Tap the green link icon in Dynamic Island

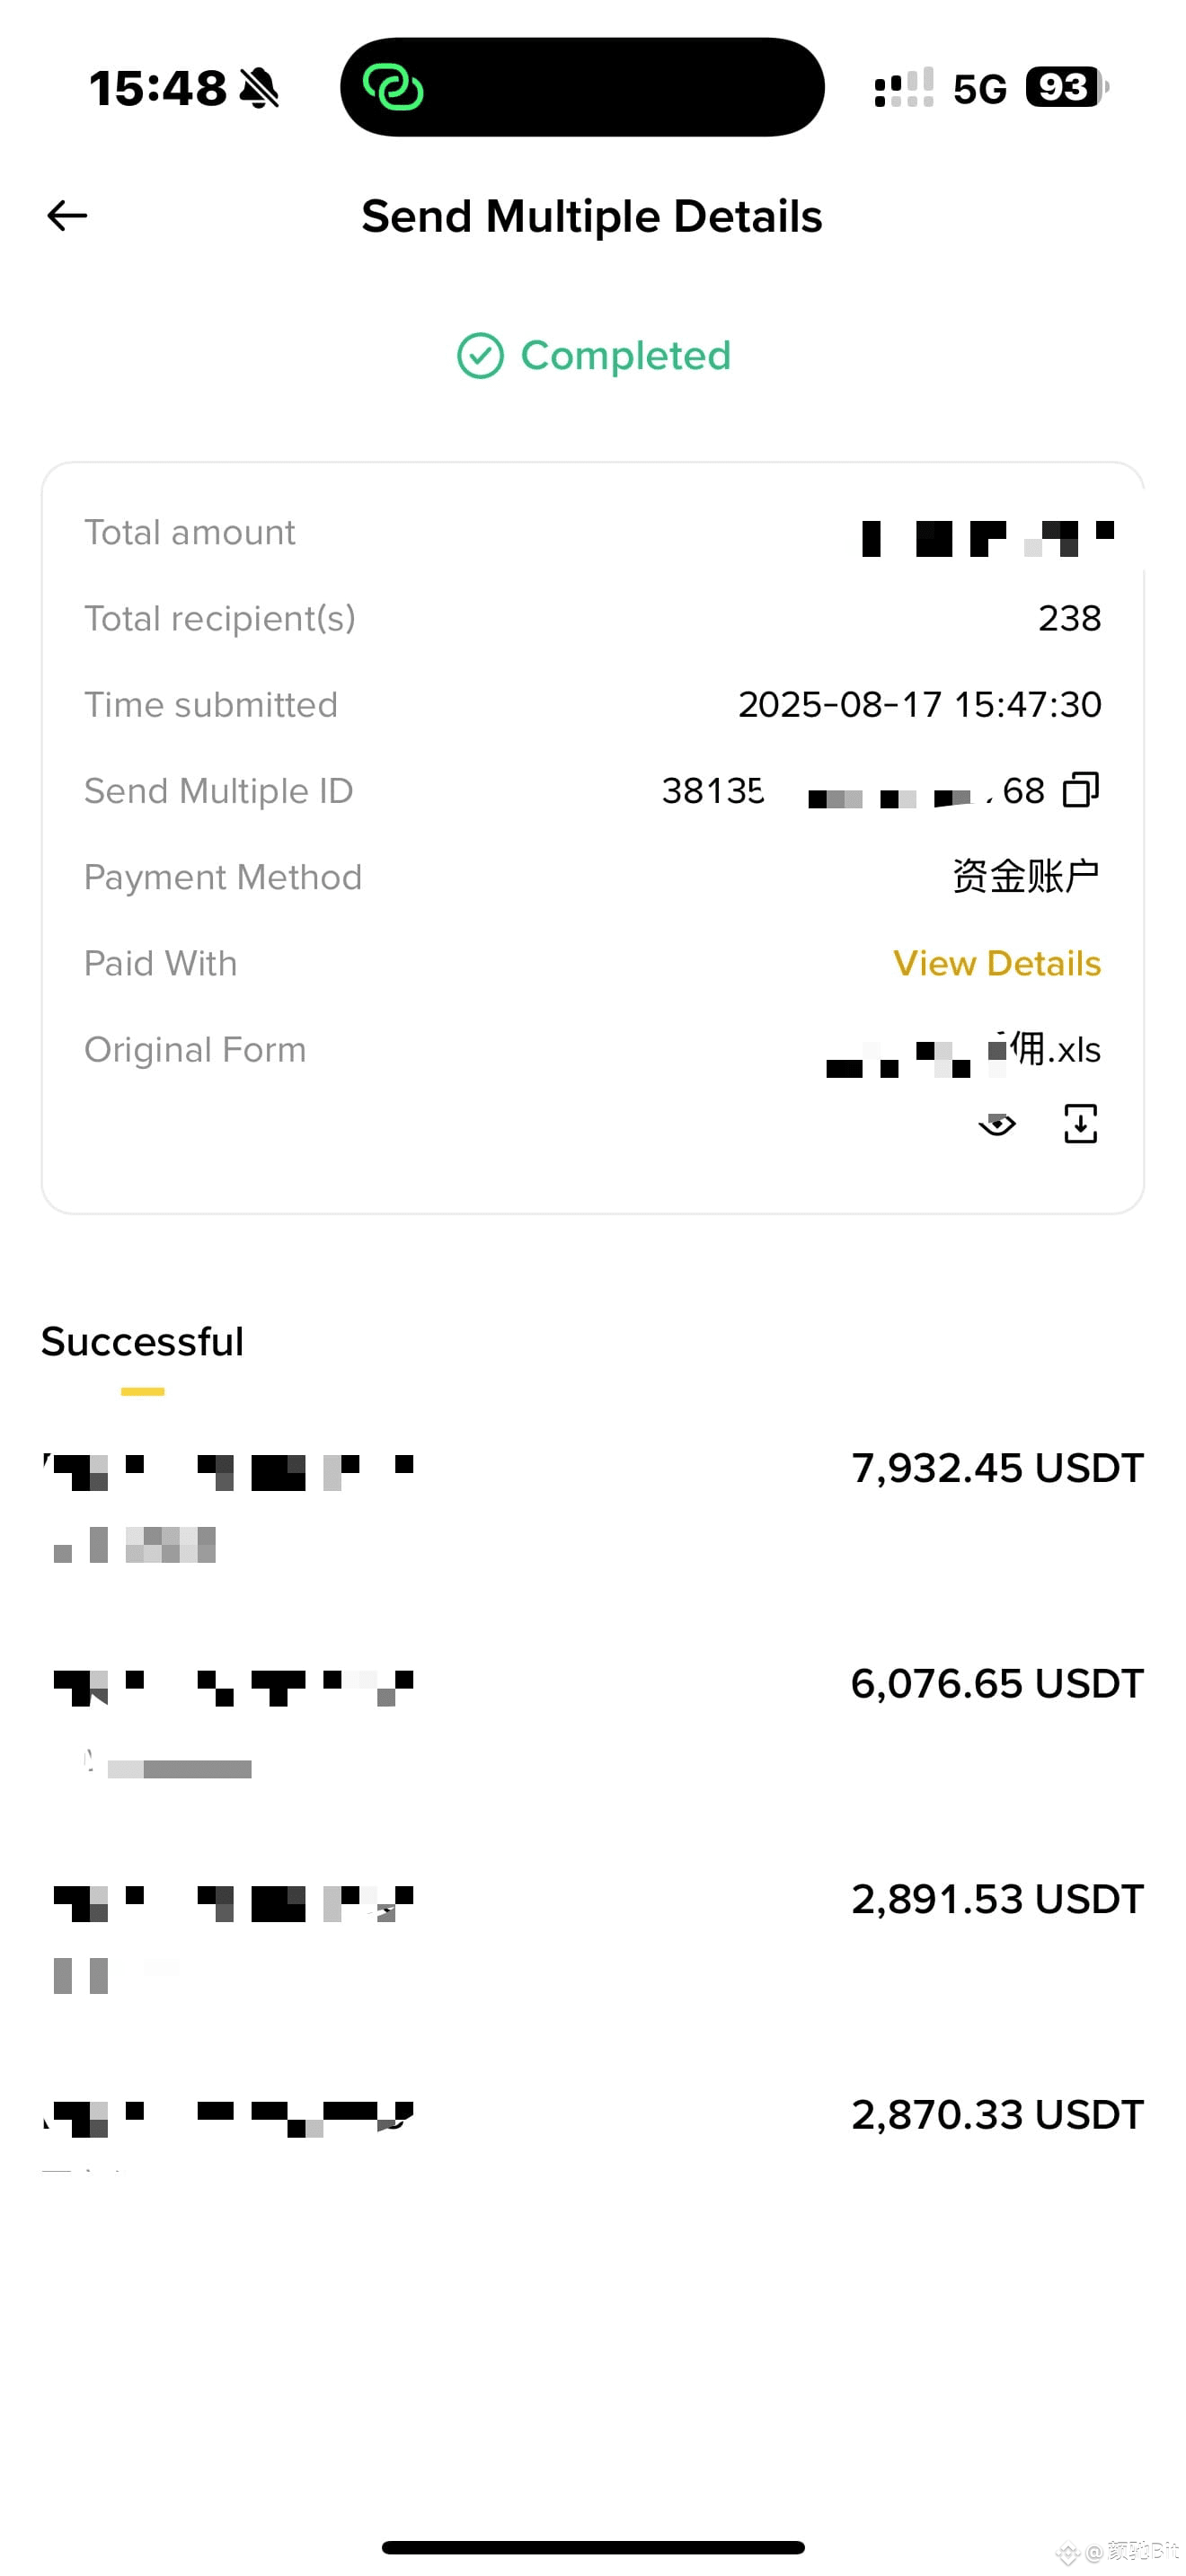click(393, 88)
